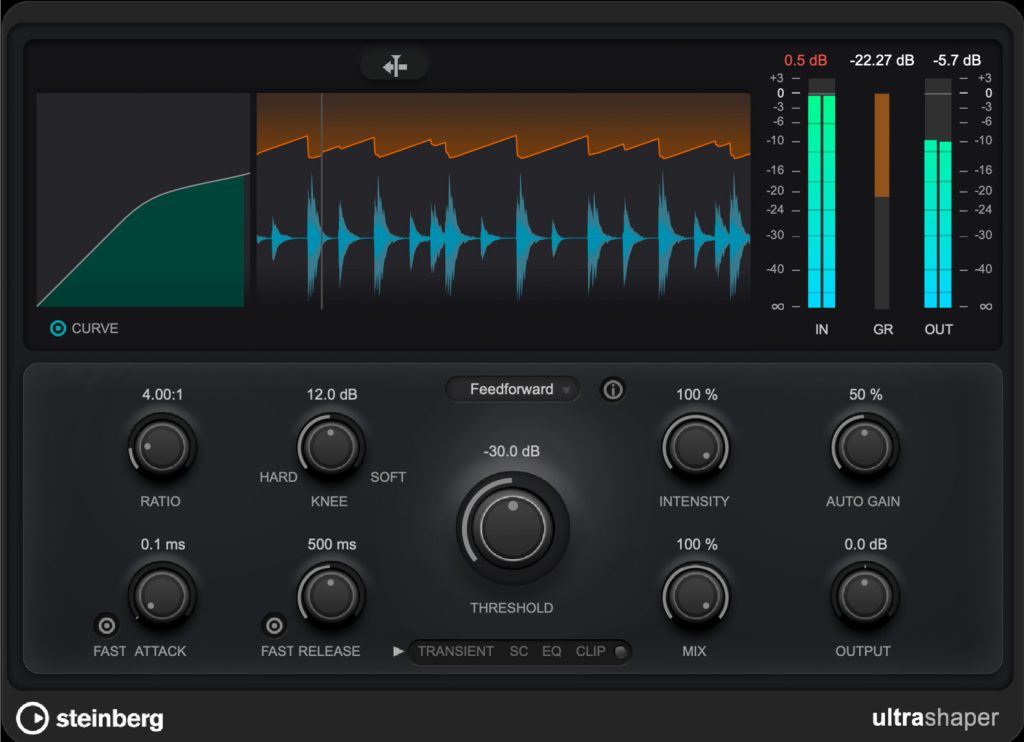Toggle the Curve display button

(58, 328)
